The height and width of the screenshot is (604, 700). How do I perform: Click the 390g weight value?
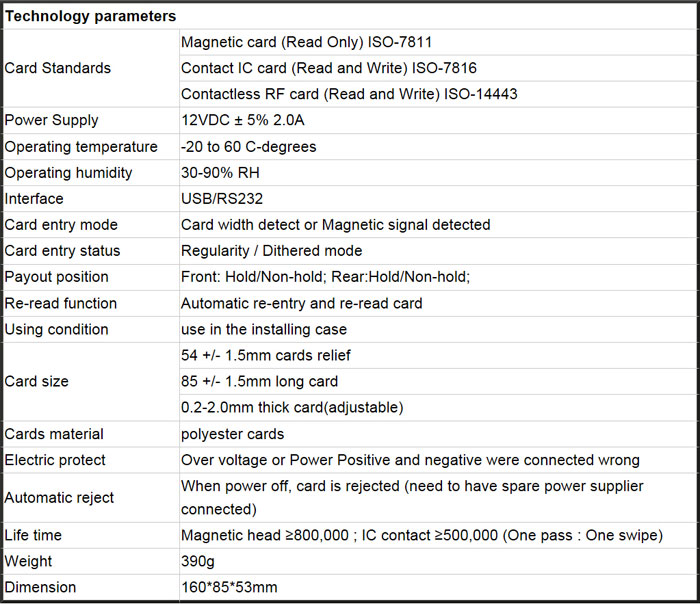(x=199, y=561)
